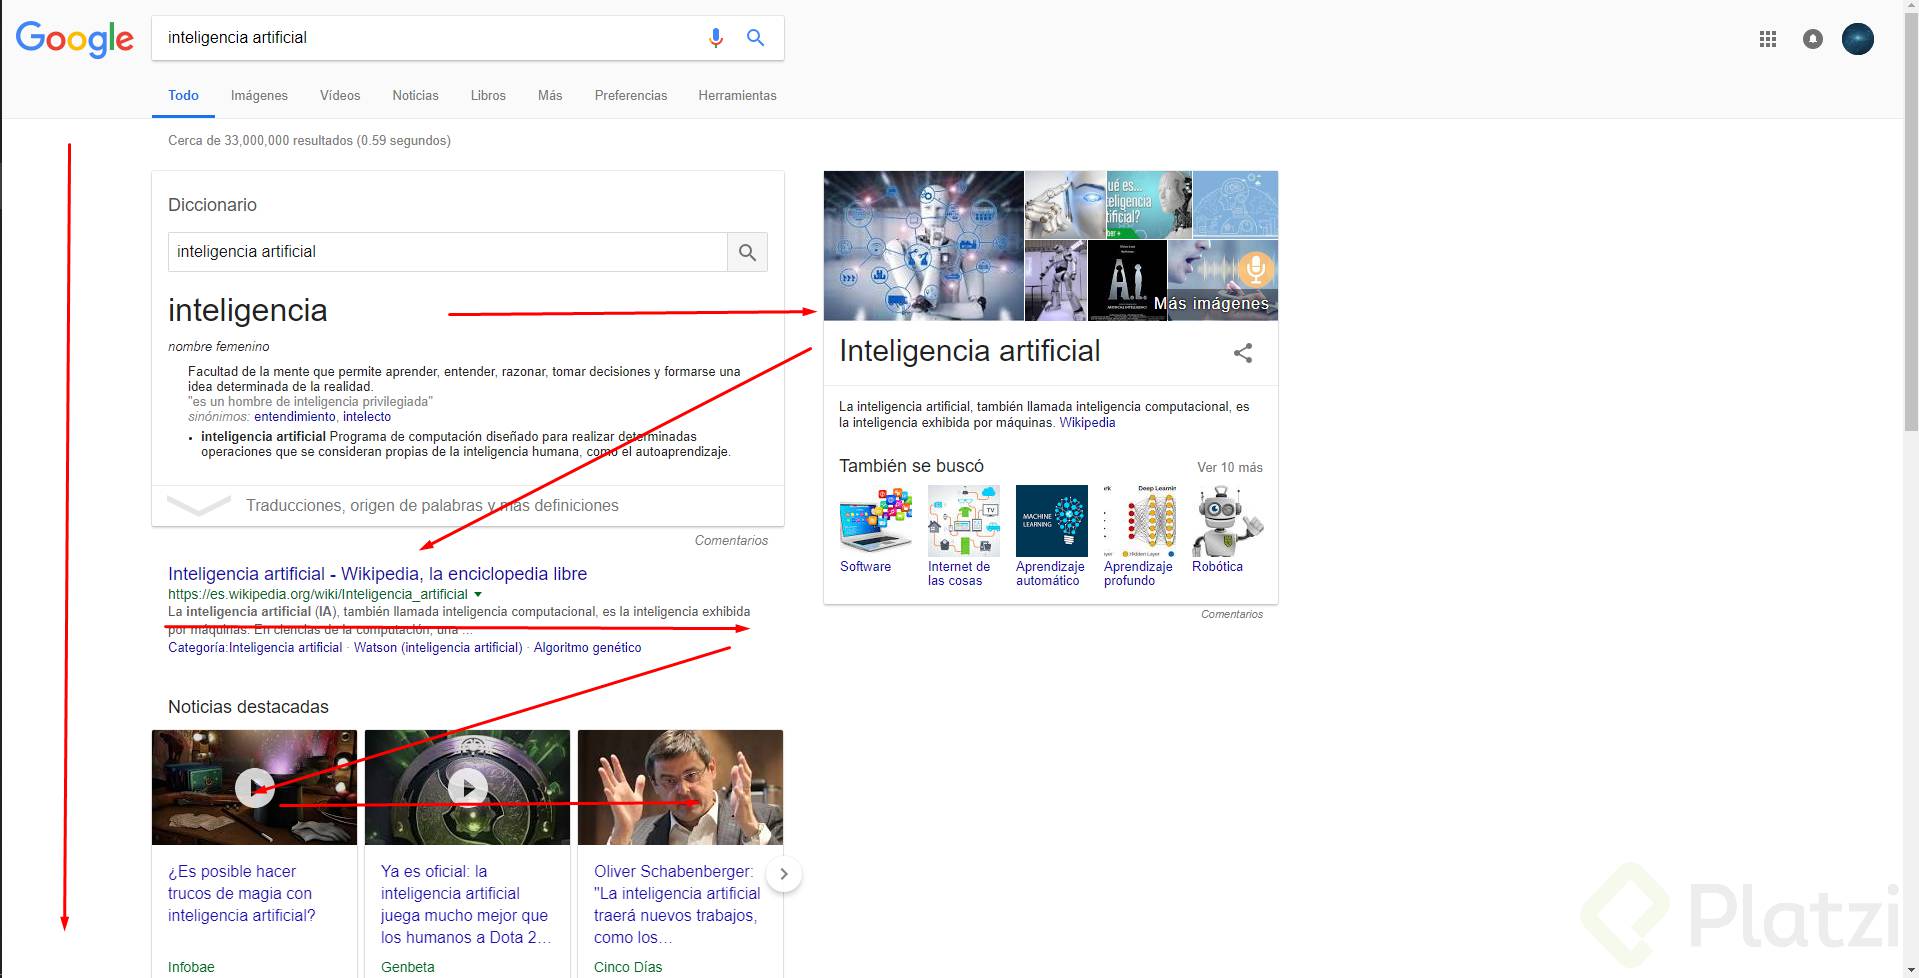Click the Google logo
Viewport: 1919px width, 978px height.
tap(74, 39)
